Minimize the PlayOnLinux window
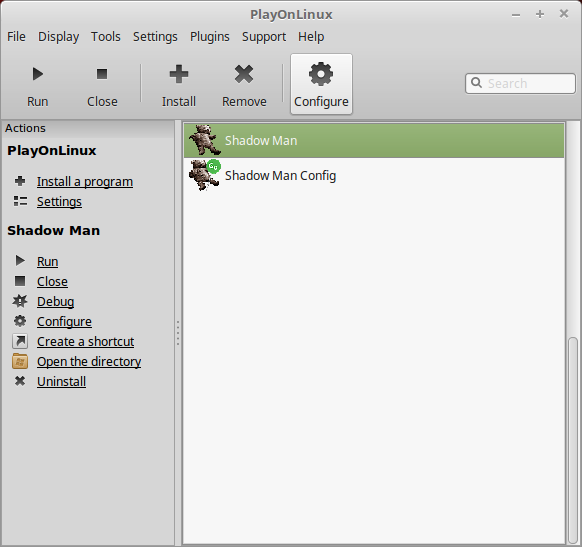Screen dimensions: 582x547 click(516, 15)
